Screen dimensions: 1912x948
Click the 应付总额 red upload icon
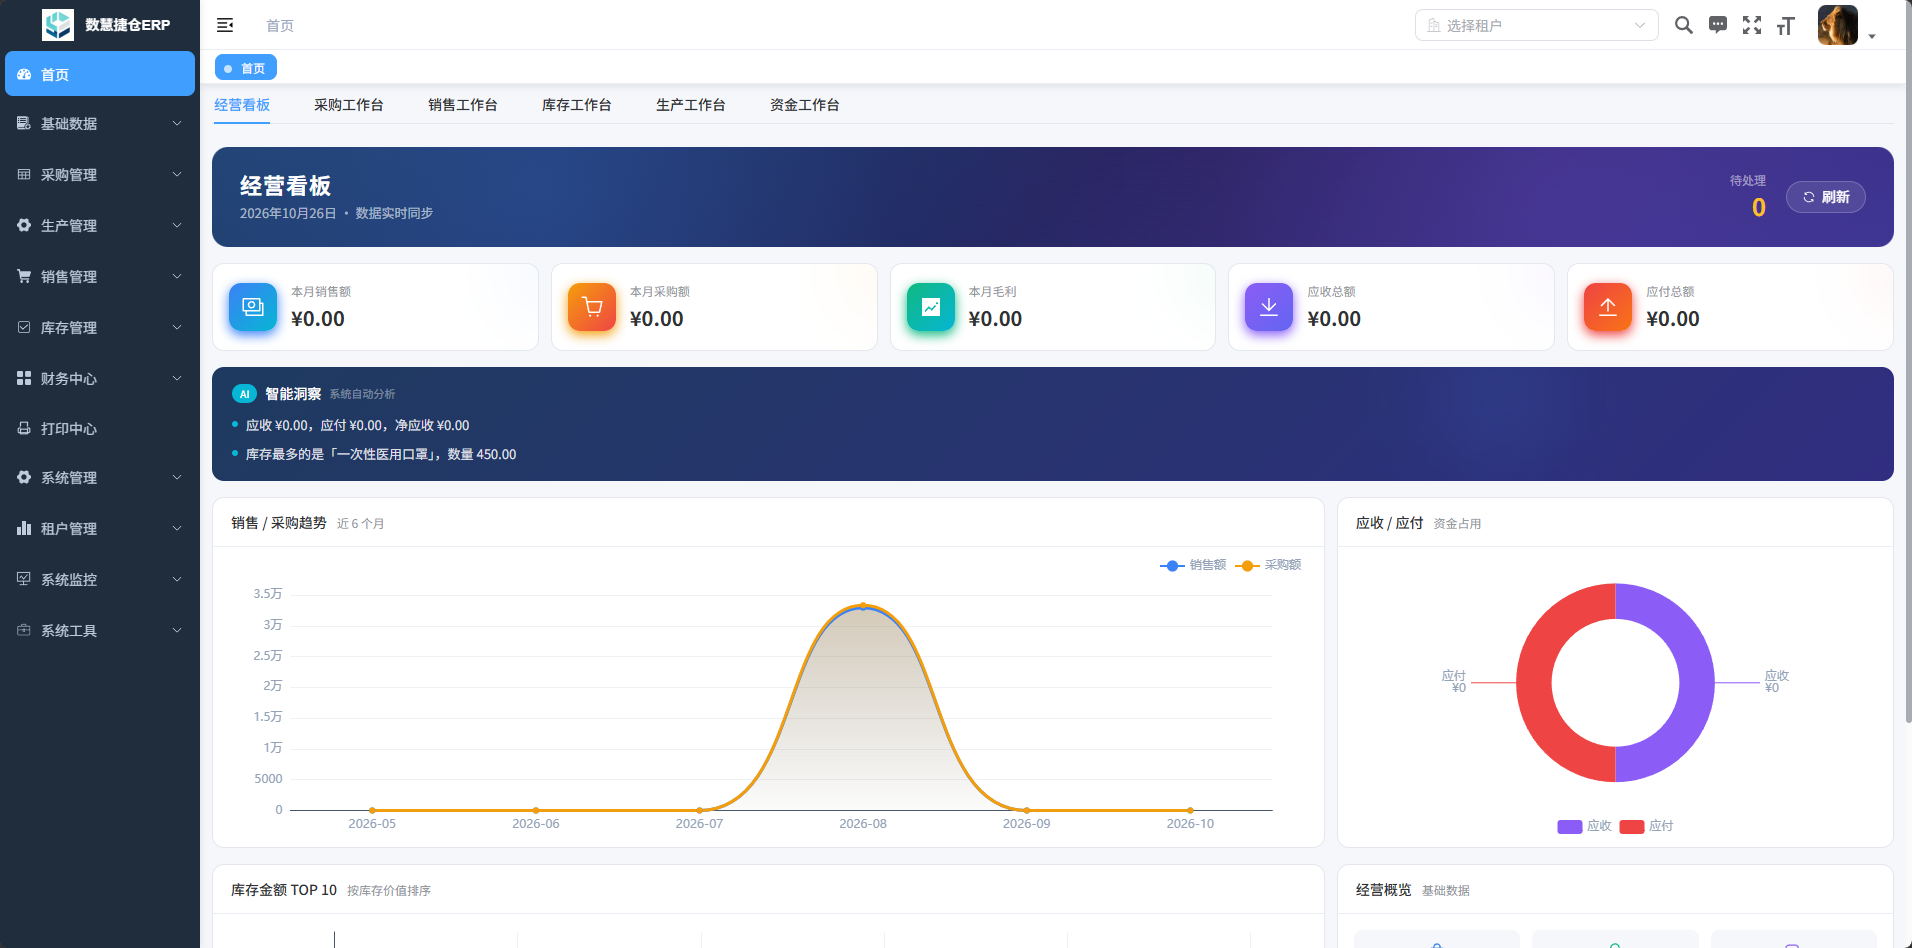pyautogui.click(x=1608, y=307)
